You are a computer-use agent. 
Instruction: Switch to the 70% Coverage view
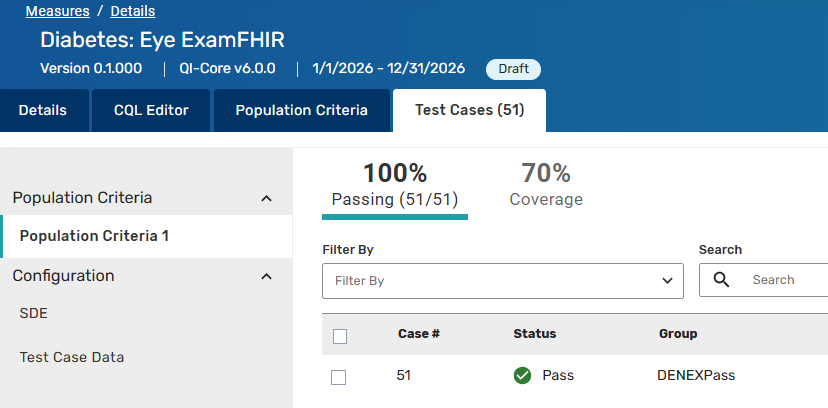[546, 185]
